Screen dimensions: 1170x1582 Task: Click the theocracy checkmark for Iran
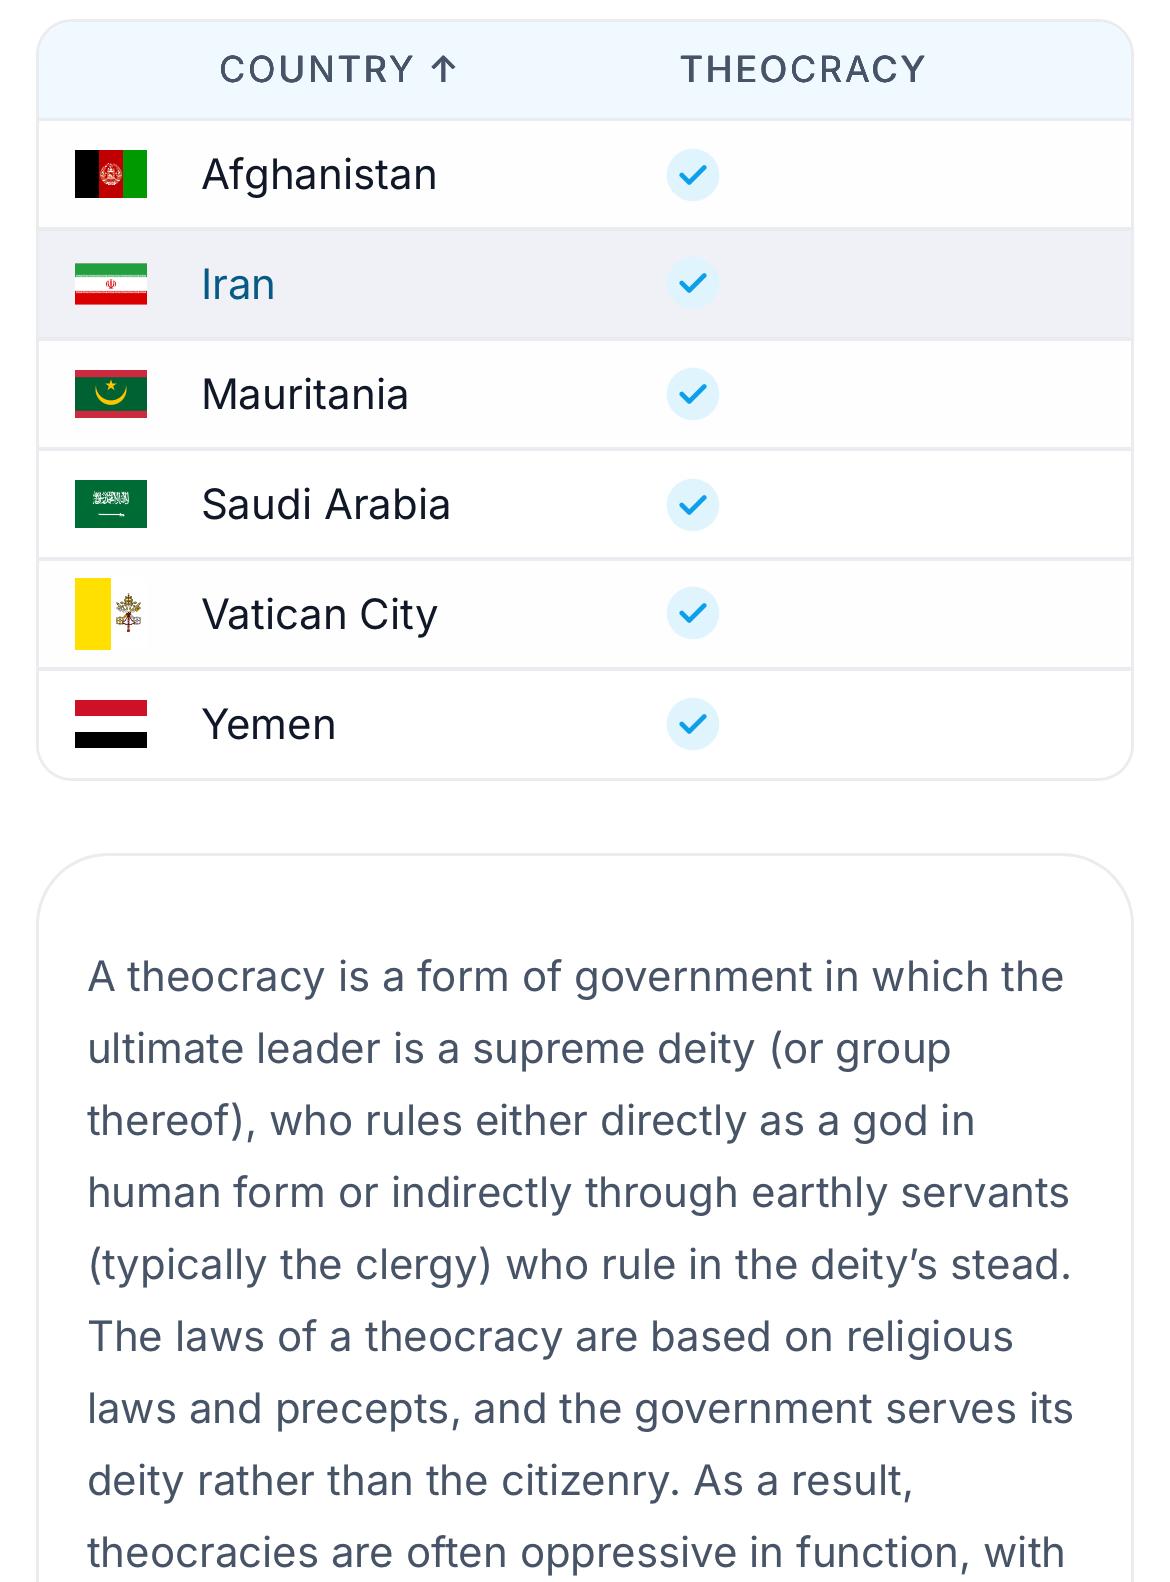click(693, 284)
